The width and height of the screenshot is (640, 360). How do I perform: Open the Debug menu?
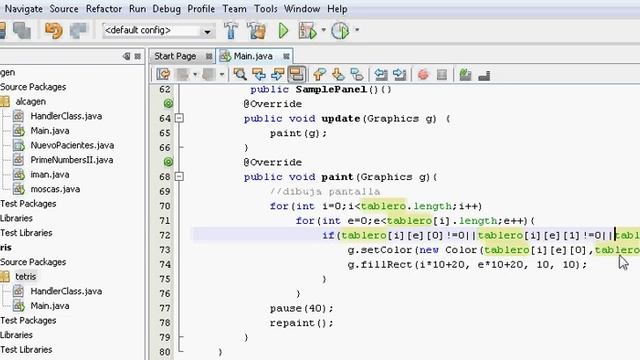click(167, 9)
